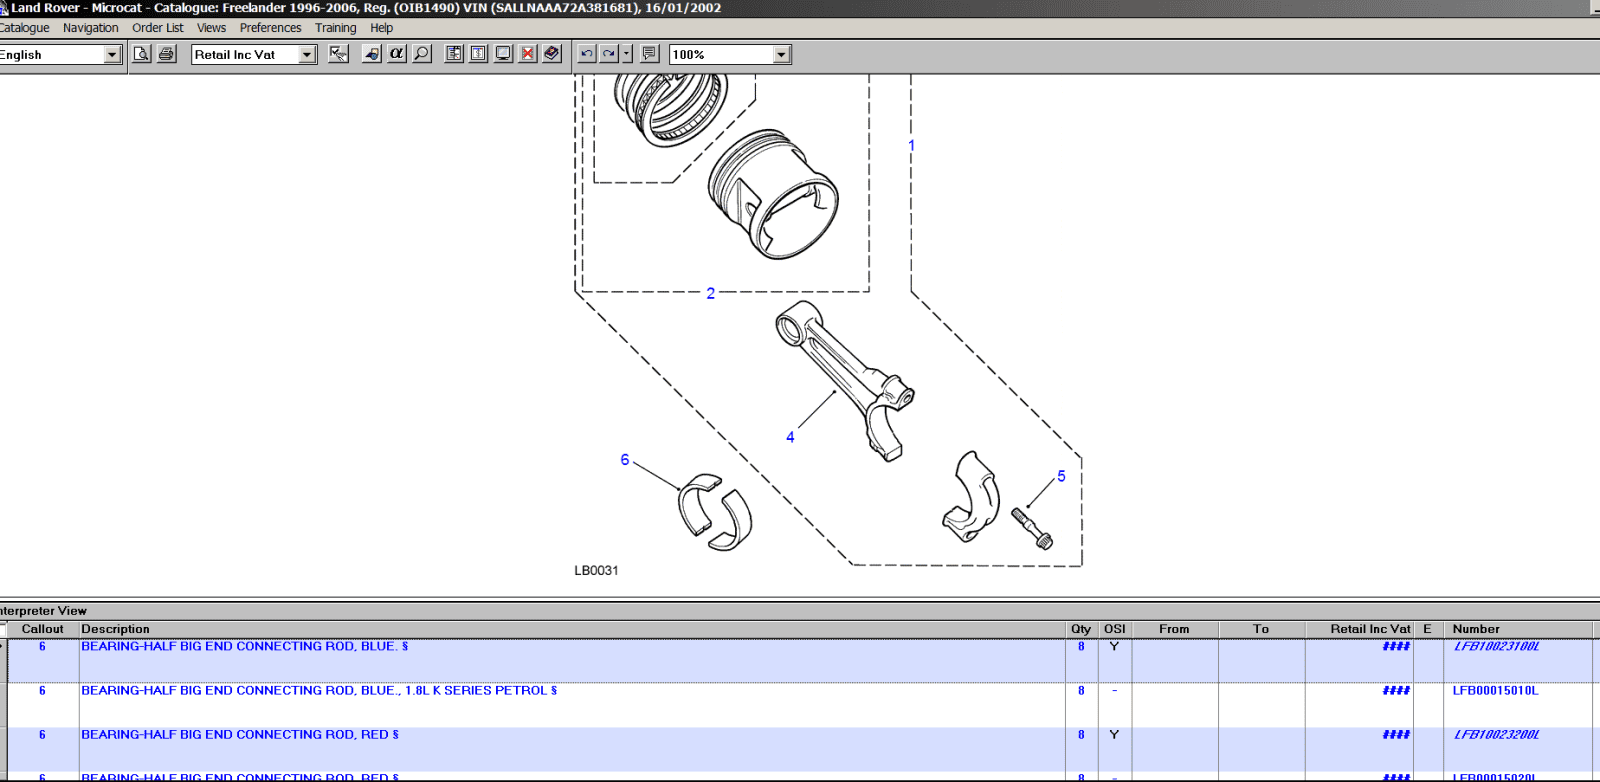
Task: Select callout 6 bearing label
Action: coord(625,460)
